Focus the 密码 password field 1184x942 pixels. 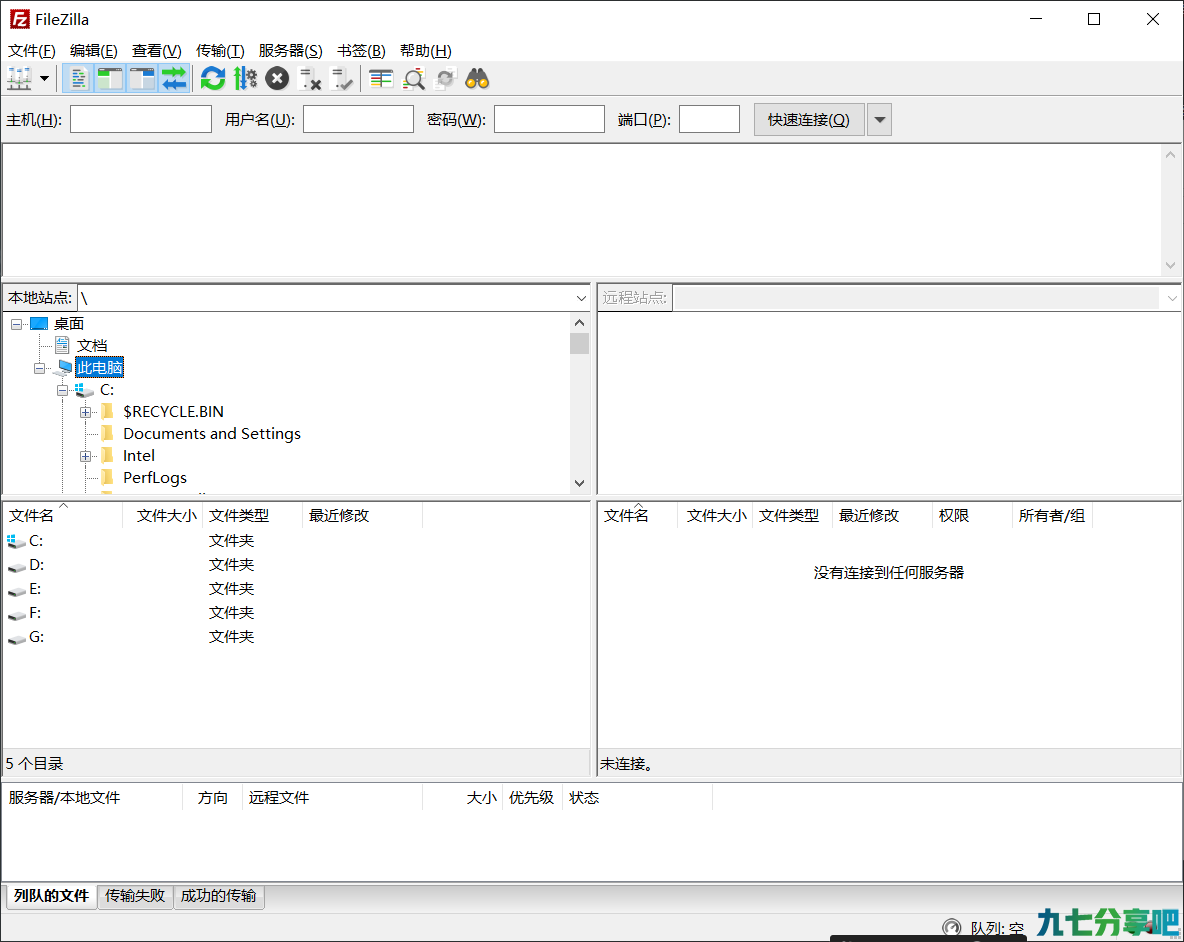pos(549,119)
